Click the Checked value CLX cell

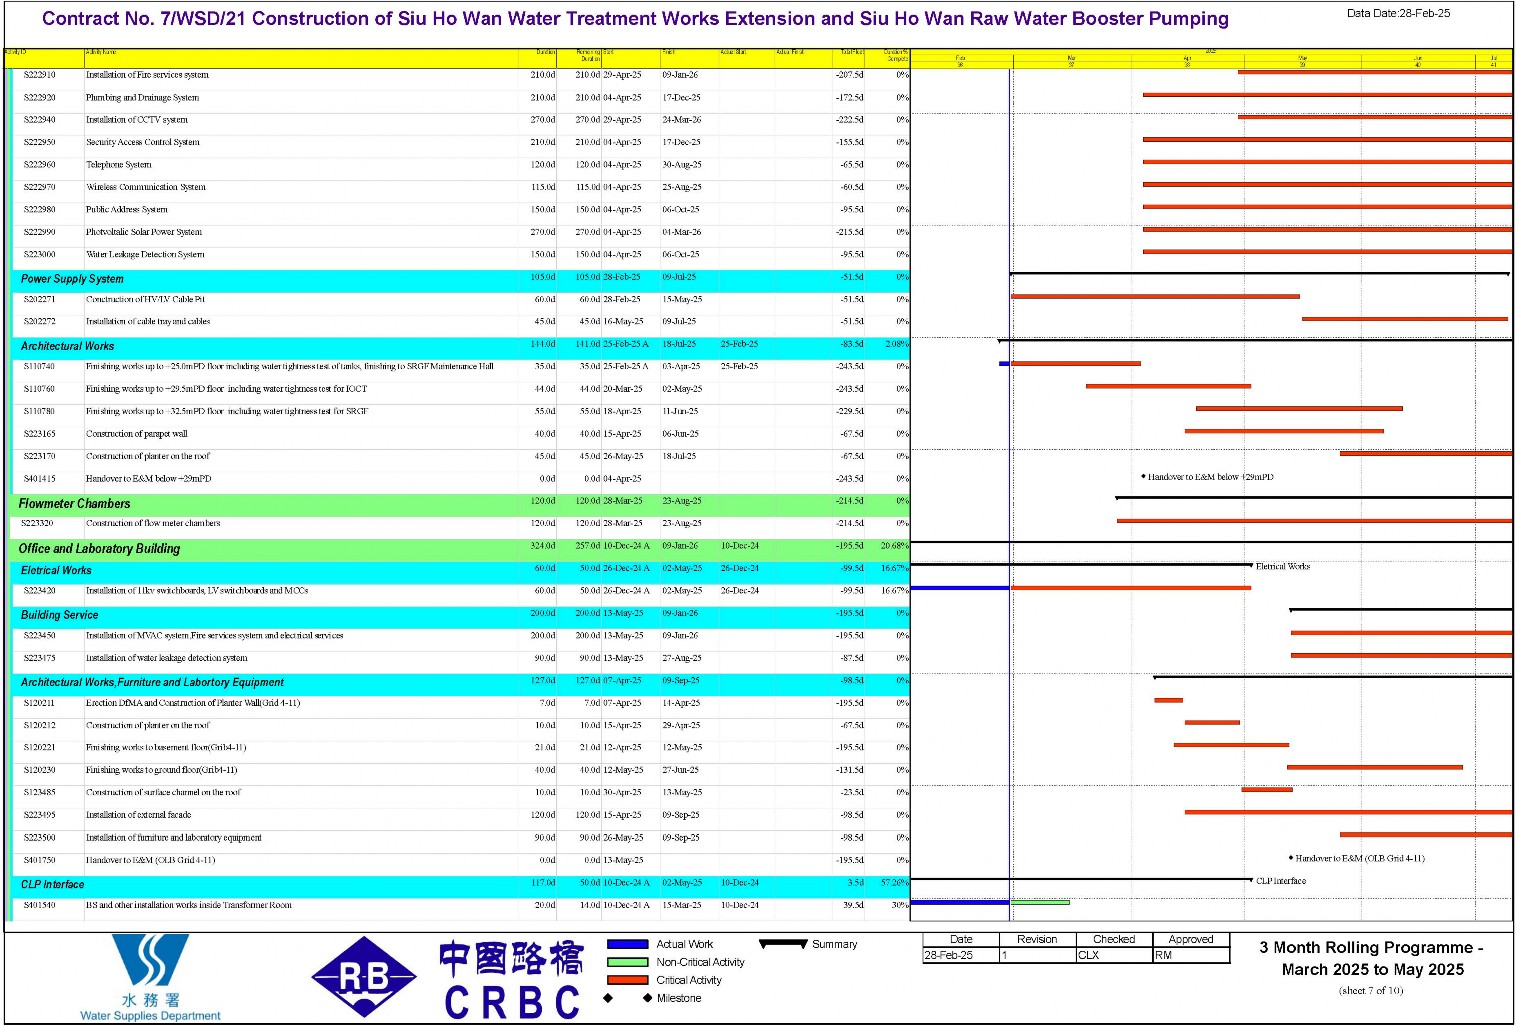point(1114,955)
